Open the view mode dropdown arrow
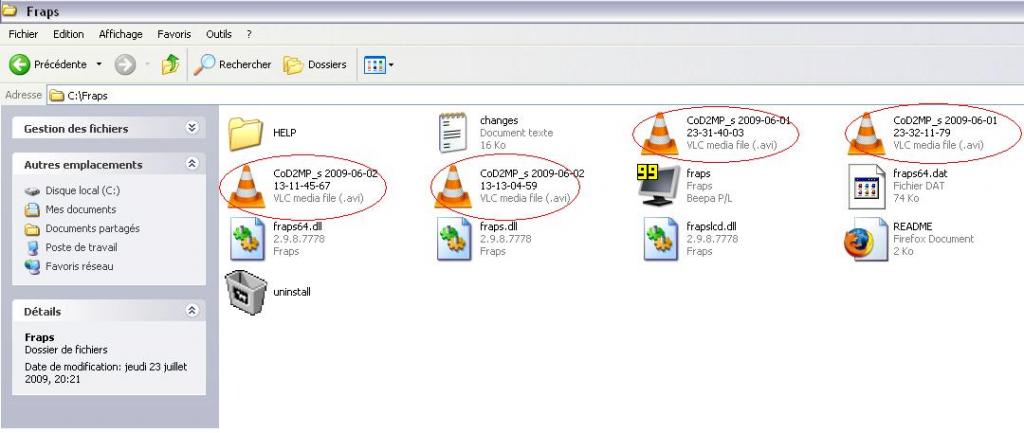 (391, 65)
